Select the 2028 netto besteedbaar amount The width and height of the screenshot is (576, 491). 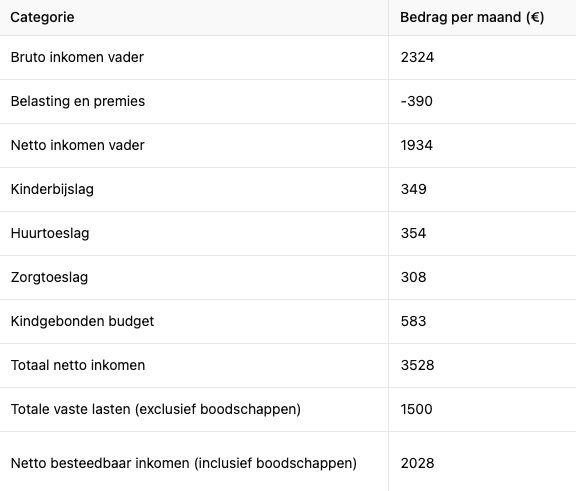tap(417, 463)
